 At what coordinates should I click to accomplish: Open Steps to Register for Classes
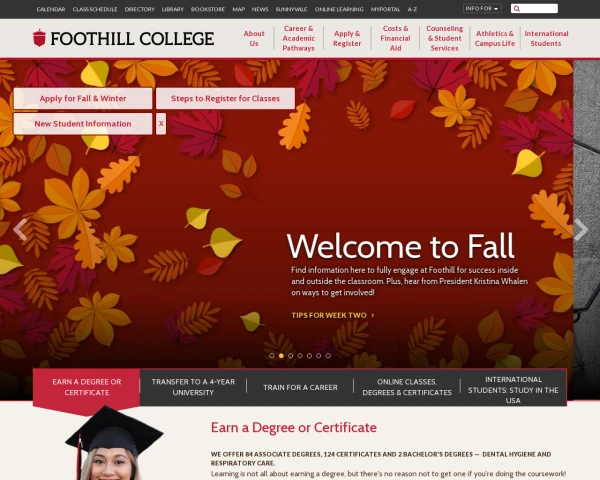[225, 98]
